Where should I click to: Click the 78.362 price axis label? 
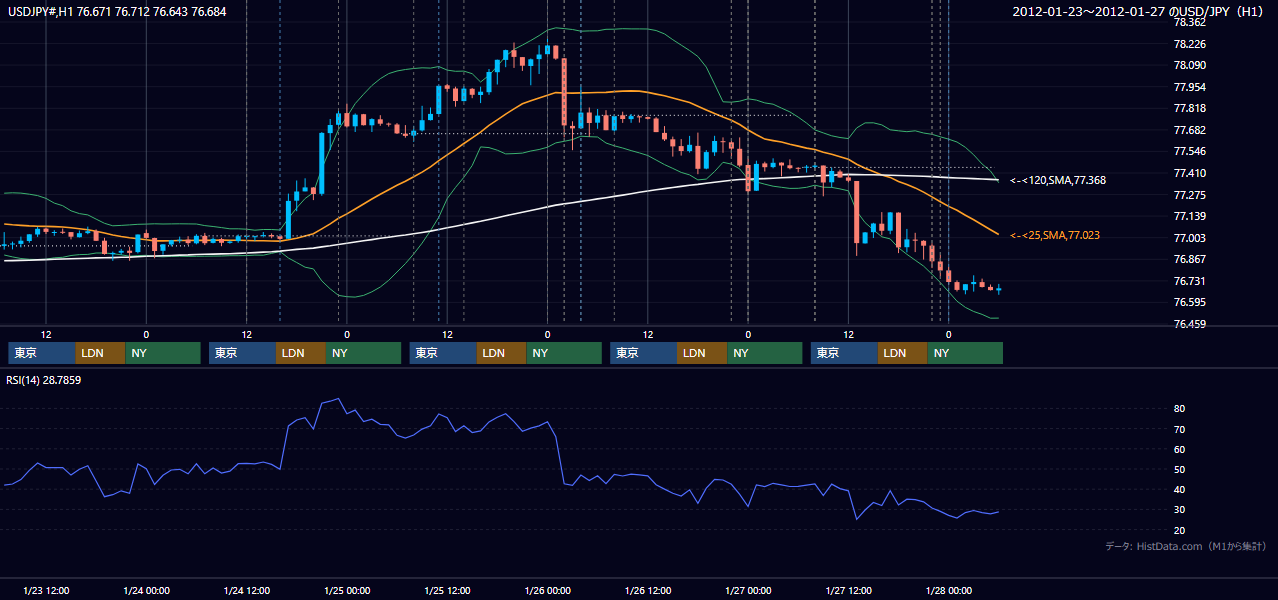[x=1189, y=22]
